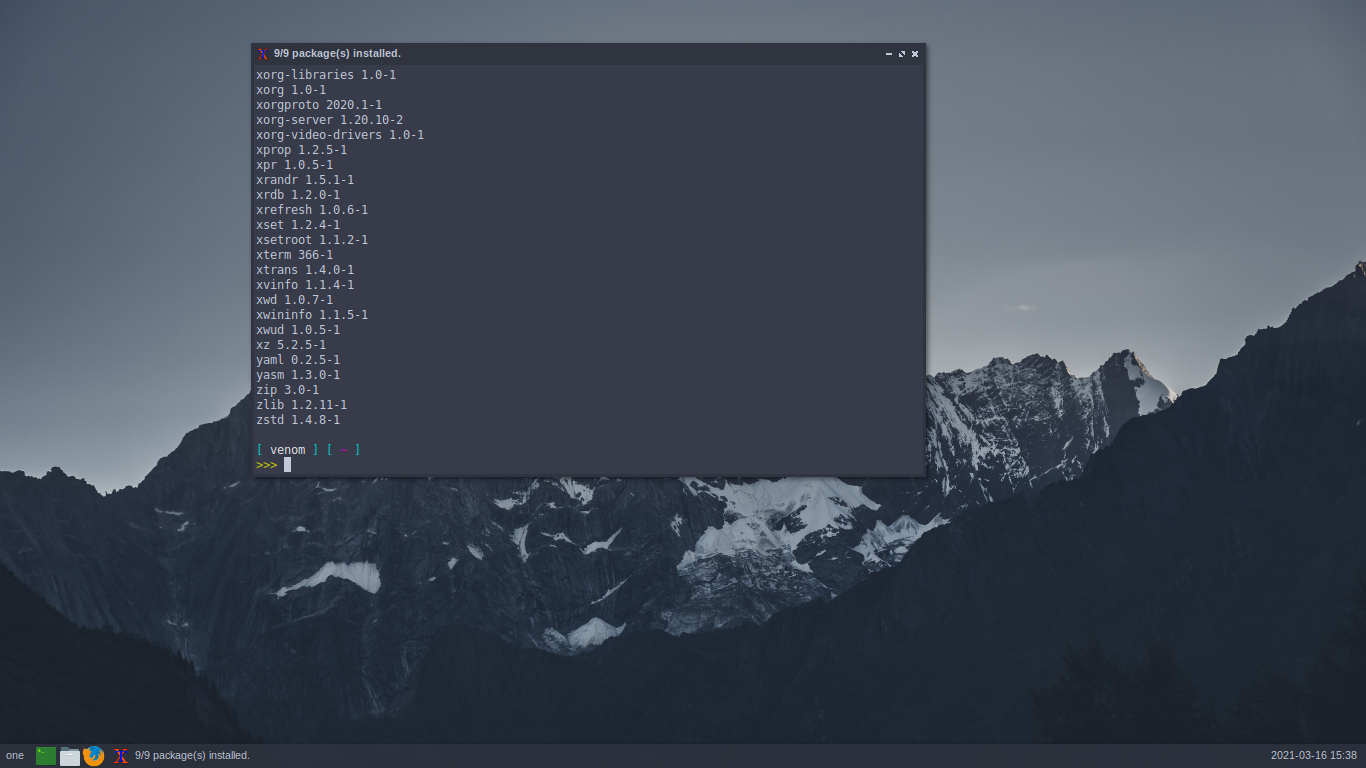Click the 'xorg 1.0-1' line
The width and height of the screenshot is (1366, 768).
[291, 90]
